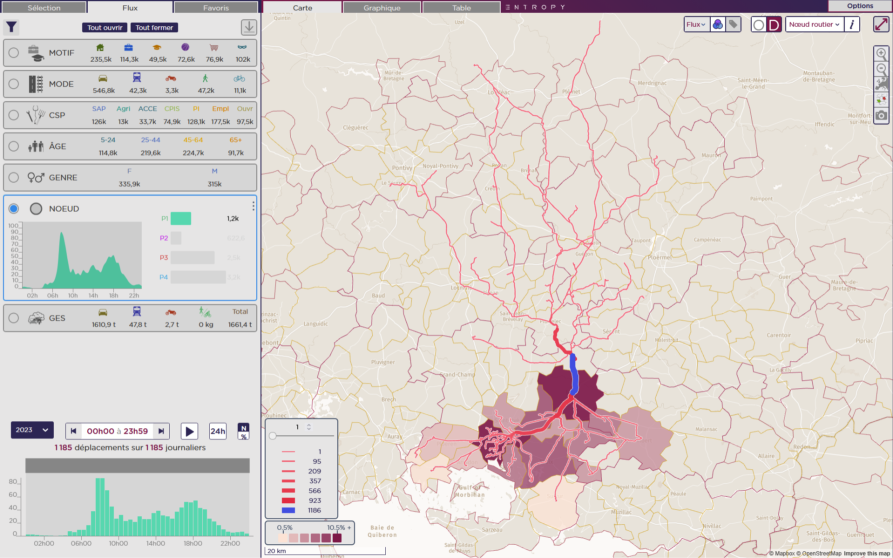Toggle the D (destination) map switch
Screen dimensions: 893x558
point(773,24)
